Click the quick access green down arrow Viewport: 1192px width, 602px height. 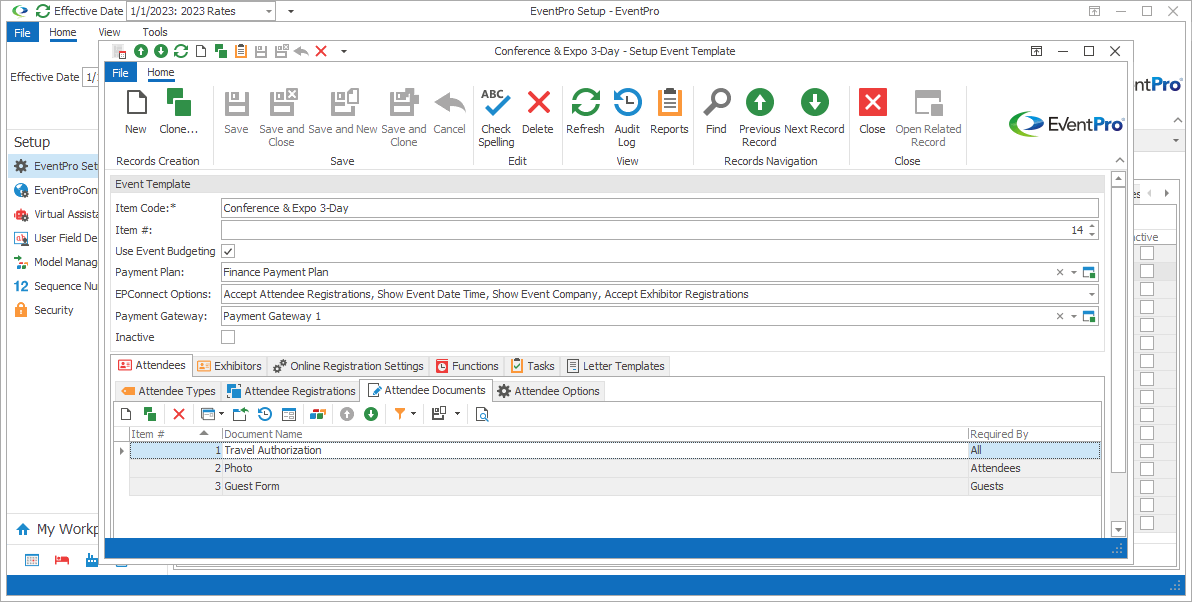click(160, 51)
